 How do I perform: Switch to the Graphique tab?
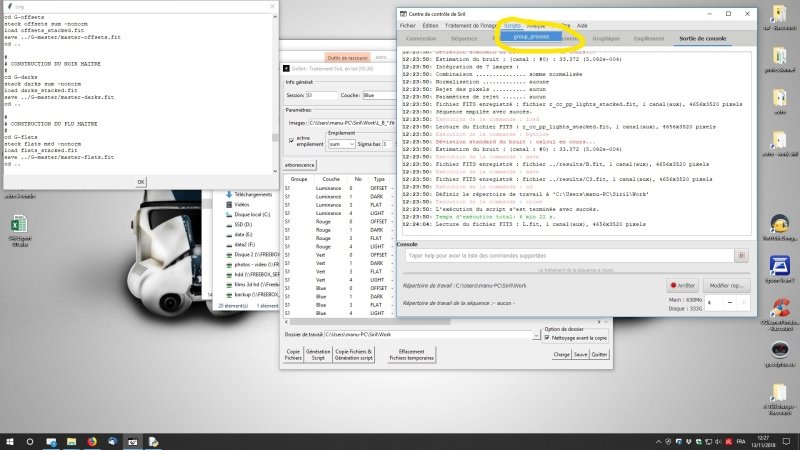click(x=606, y=39)
